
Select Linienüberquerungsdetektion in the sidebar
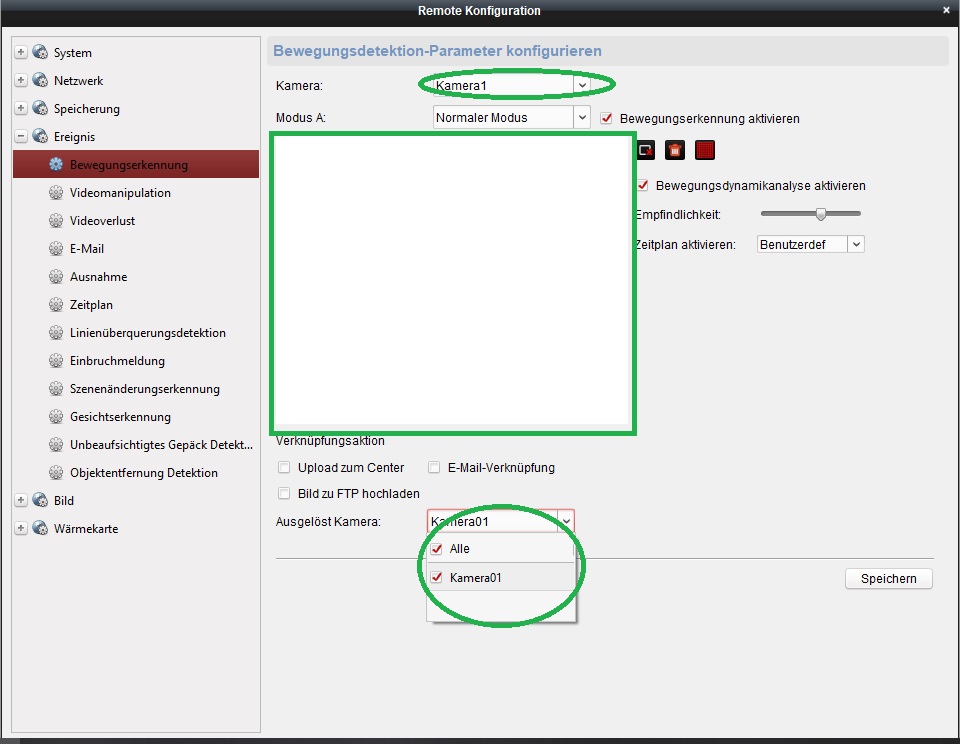[x=147, y=333]
